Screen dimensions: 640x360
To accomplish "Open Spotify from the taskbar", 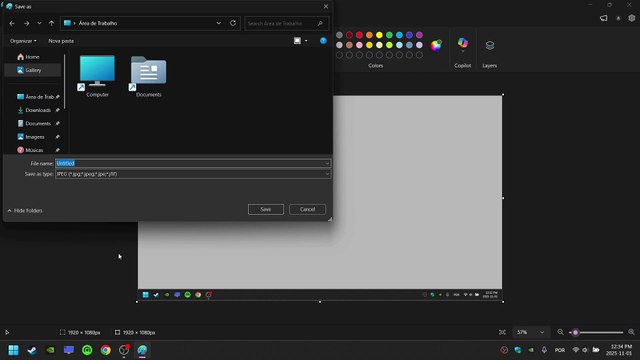I will coord(87,350).
